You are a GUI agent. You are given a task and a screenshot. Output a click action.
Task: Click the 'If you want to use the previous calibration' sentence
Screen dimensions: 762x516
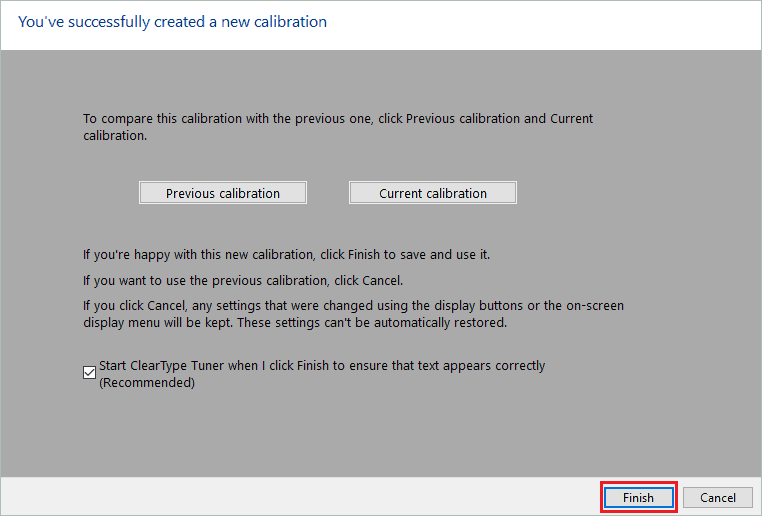(x=243, y=280)
